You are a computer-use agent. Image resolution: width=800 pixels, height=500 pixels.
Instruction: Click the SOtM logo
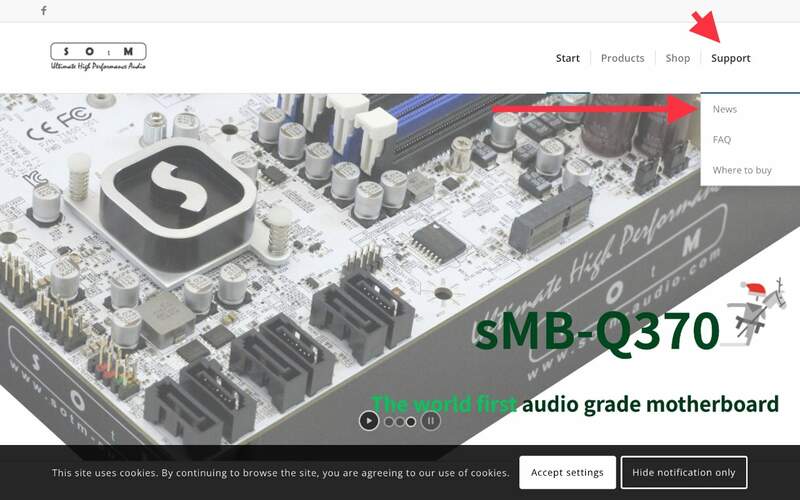pos(98,57)
